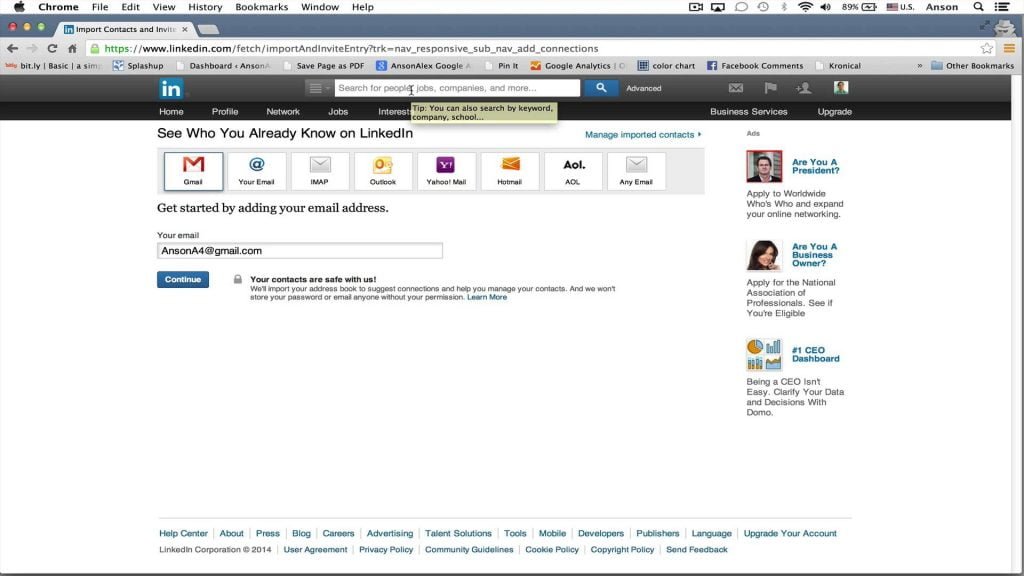
Task: Open the Privacy Policy footer link
Action: [x=386, y=550]
